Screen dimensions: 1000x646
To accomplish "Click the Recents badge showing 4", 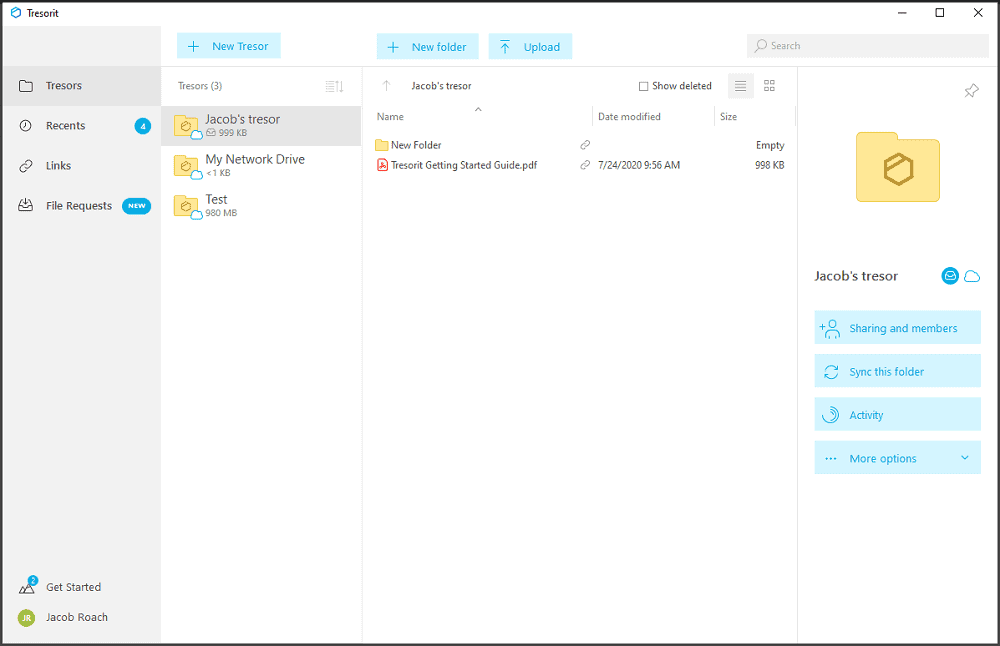I will (x=143, y=126).
